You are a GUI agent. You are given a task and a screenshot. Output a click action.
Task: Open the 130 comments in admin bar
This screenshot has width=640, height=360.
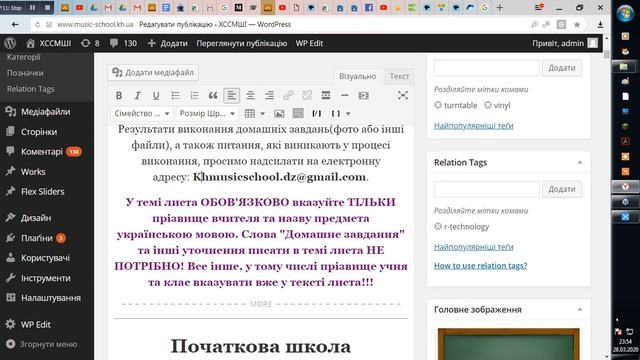tap(123, 43)
